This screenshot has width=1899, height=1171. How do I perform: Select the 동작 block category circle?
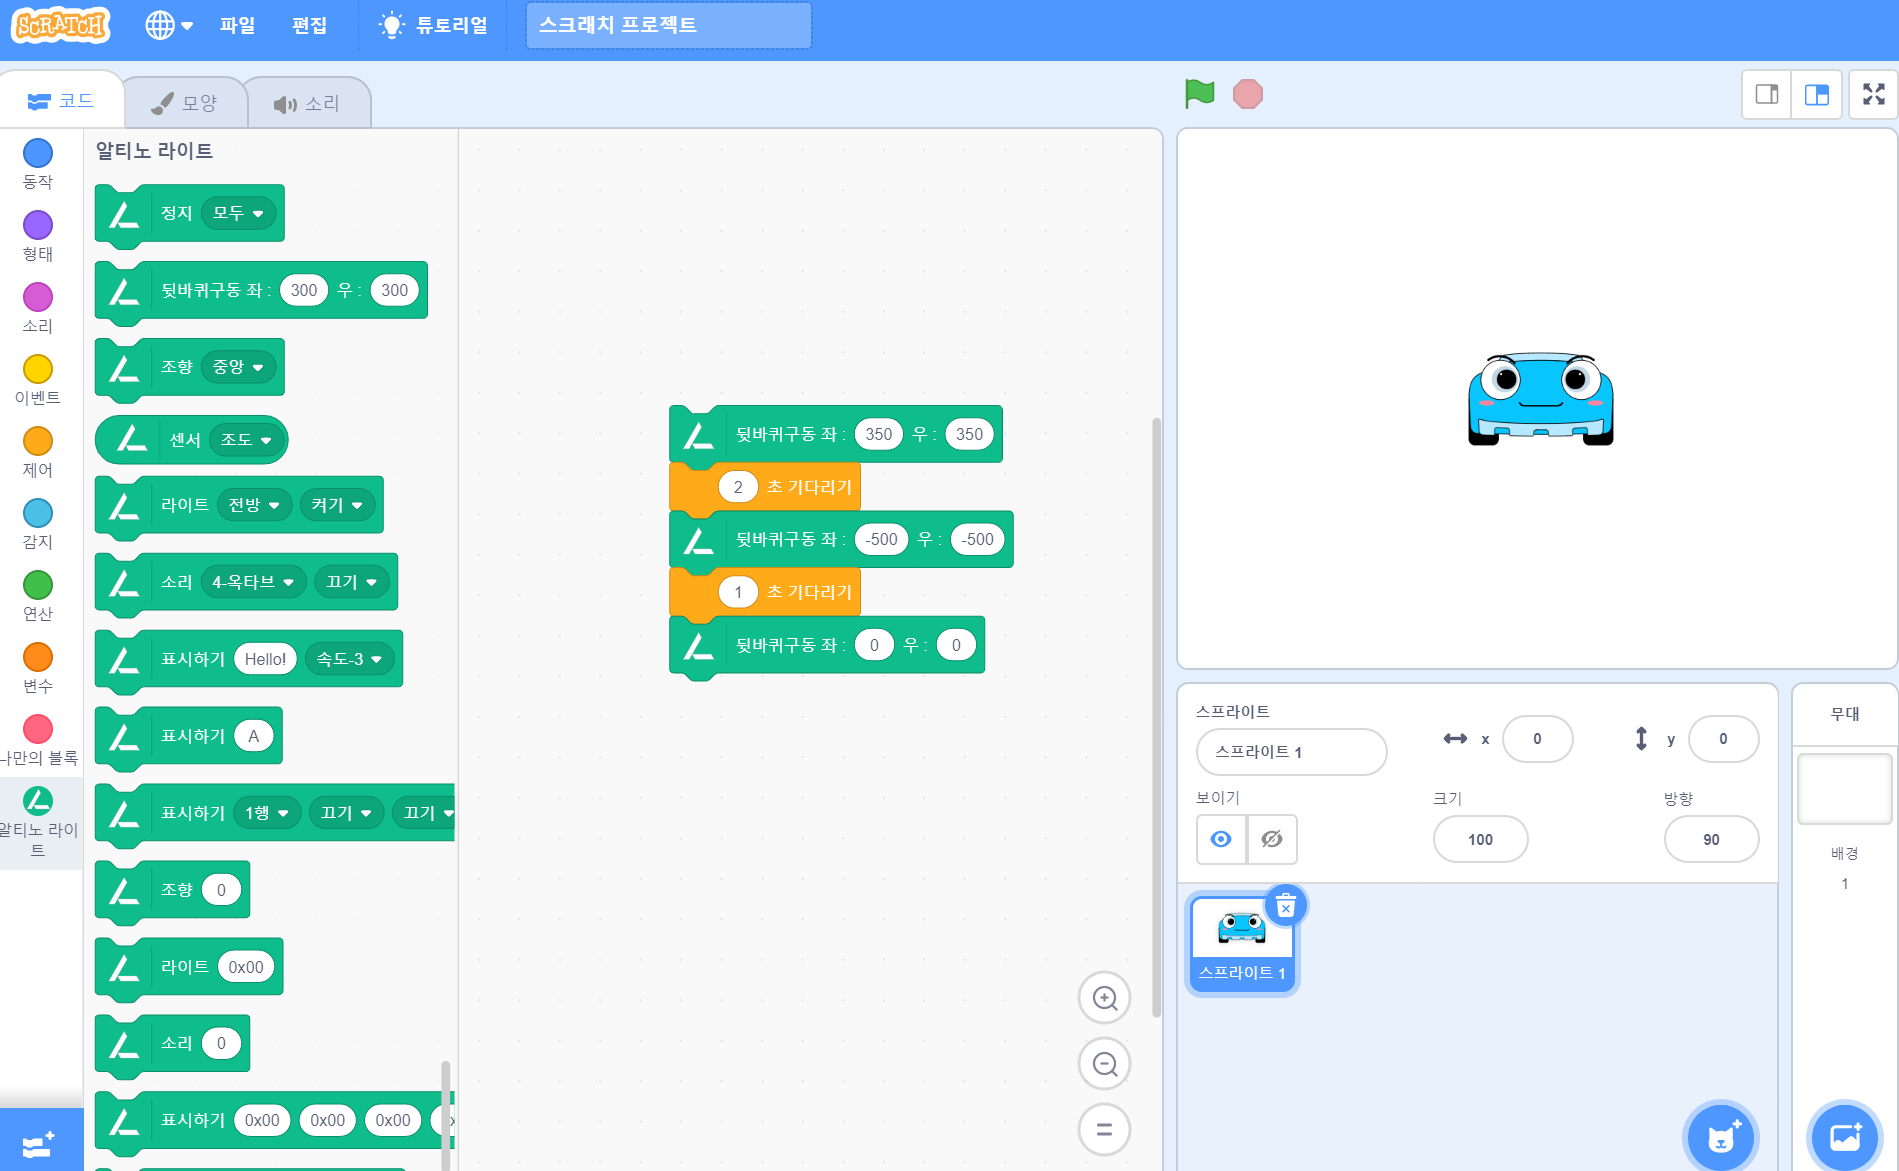pyautogui.click(x=38, y=153)
